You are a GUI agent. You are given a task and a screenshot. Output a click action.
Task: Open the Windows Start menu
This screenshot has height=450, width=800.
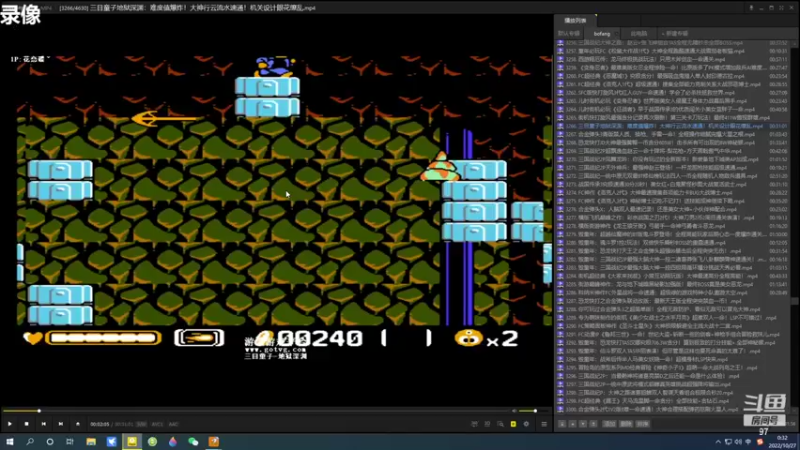click(10, 441)
